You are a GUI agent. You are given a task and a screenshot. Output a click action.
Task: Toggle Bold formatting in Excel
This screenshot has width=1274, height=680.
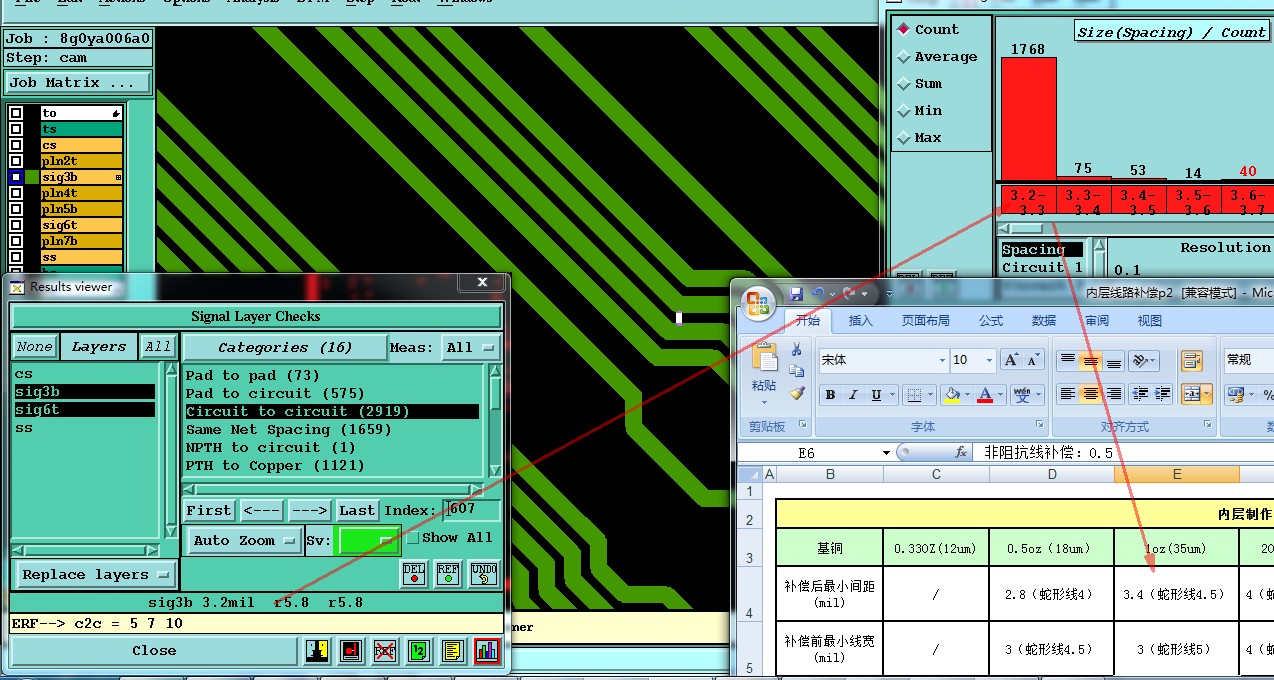pos(830,395)
